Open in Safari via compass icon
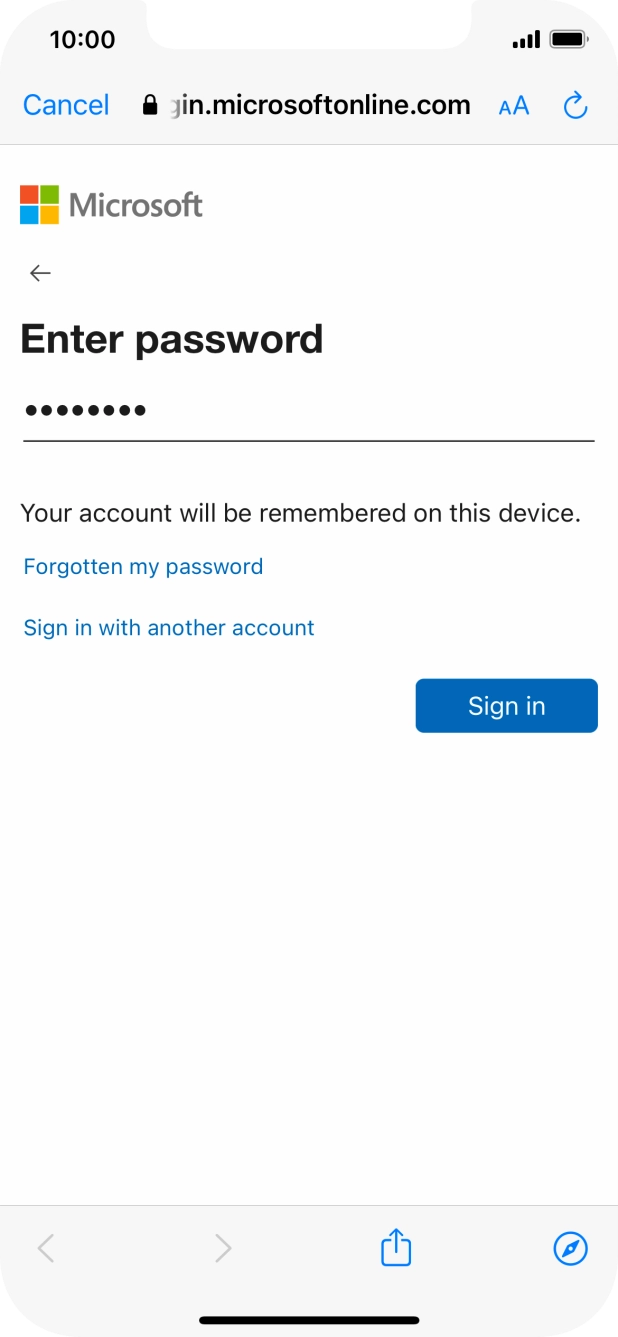 [x=570, y=1247]
